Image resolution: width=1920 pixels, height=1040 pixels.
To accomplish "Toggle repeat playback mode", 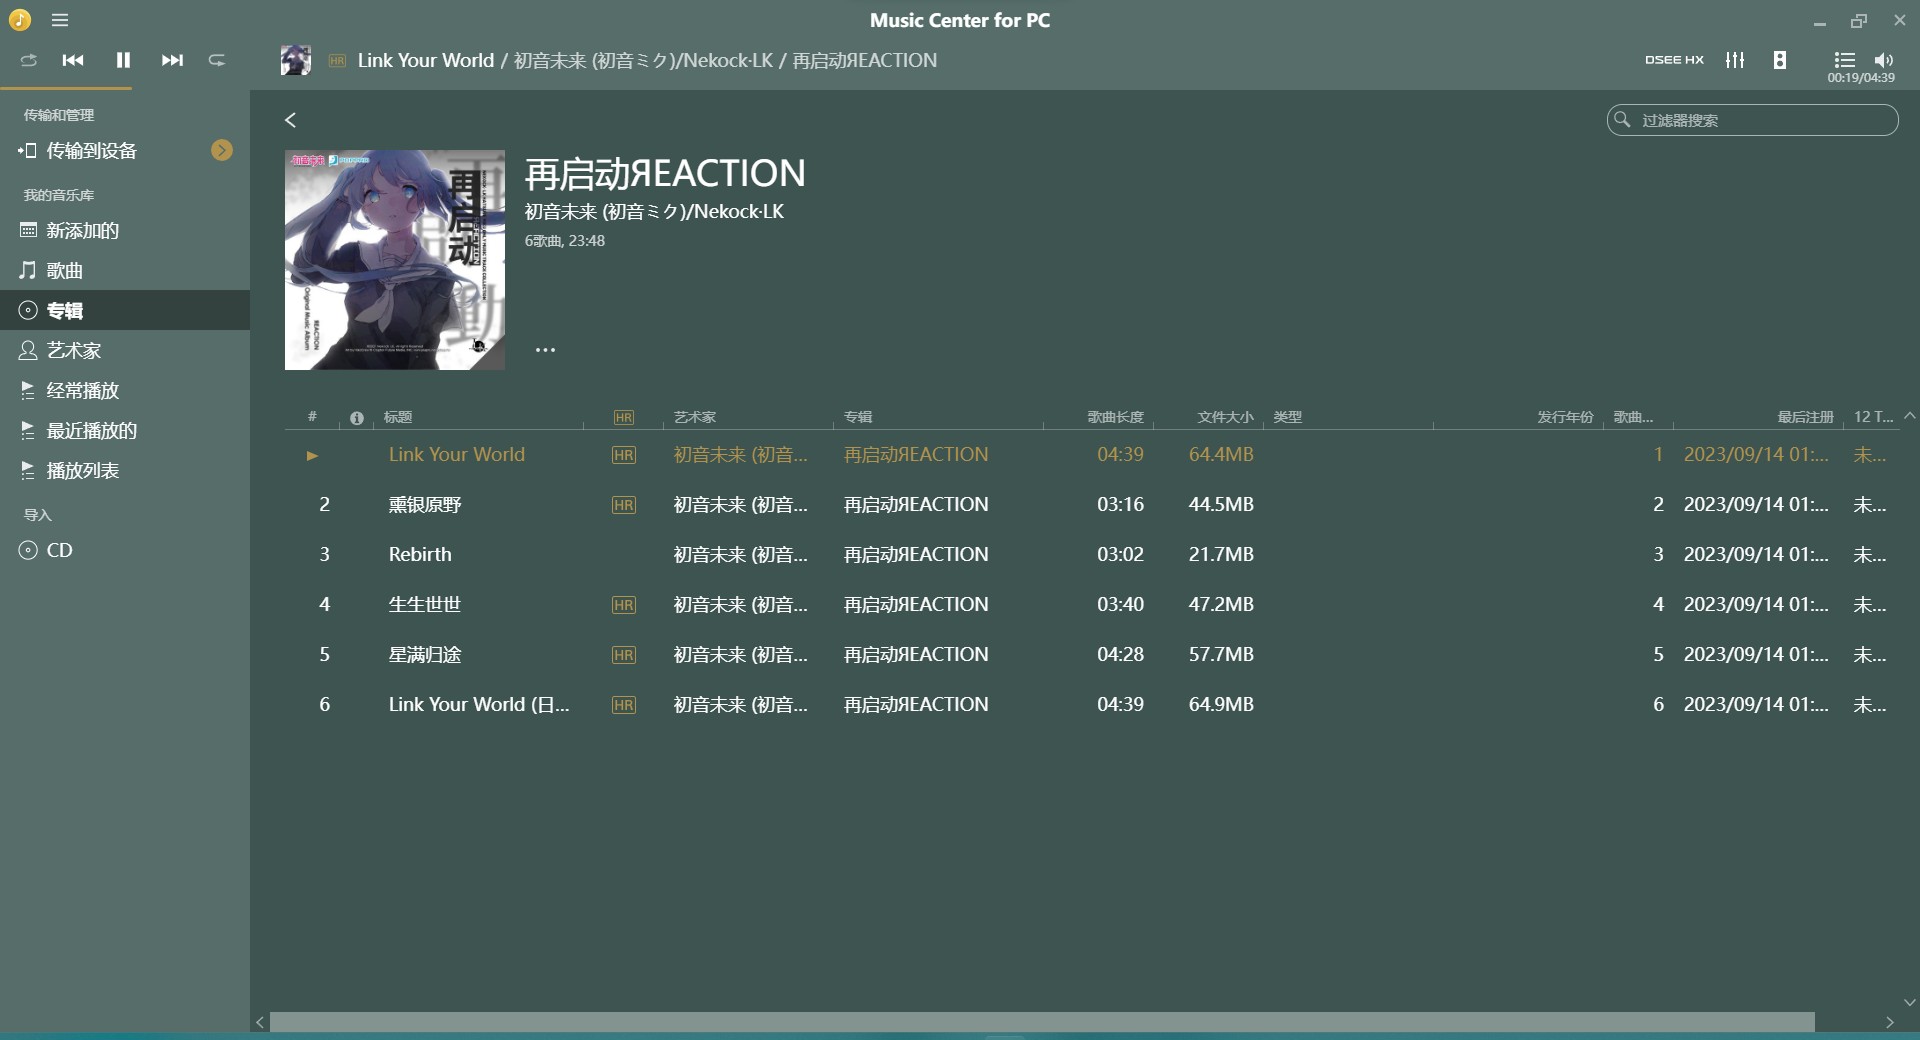I will click(x=217, y=60).
